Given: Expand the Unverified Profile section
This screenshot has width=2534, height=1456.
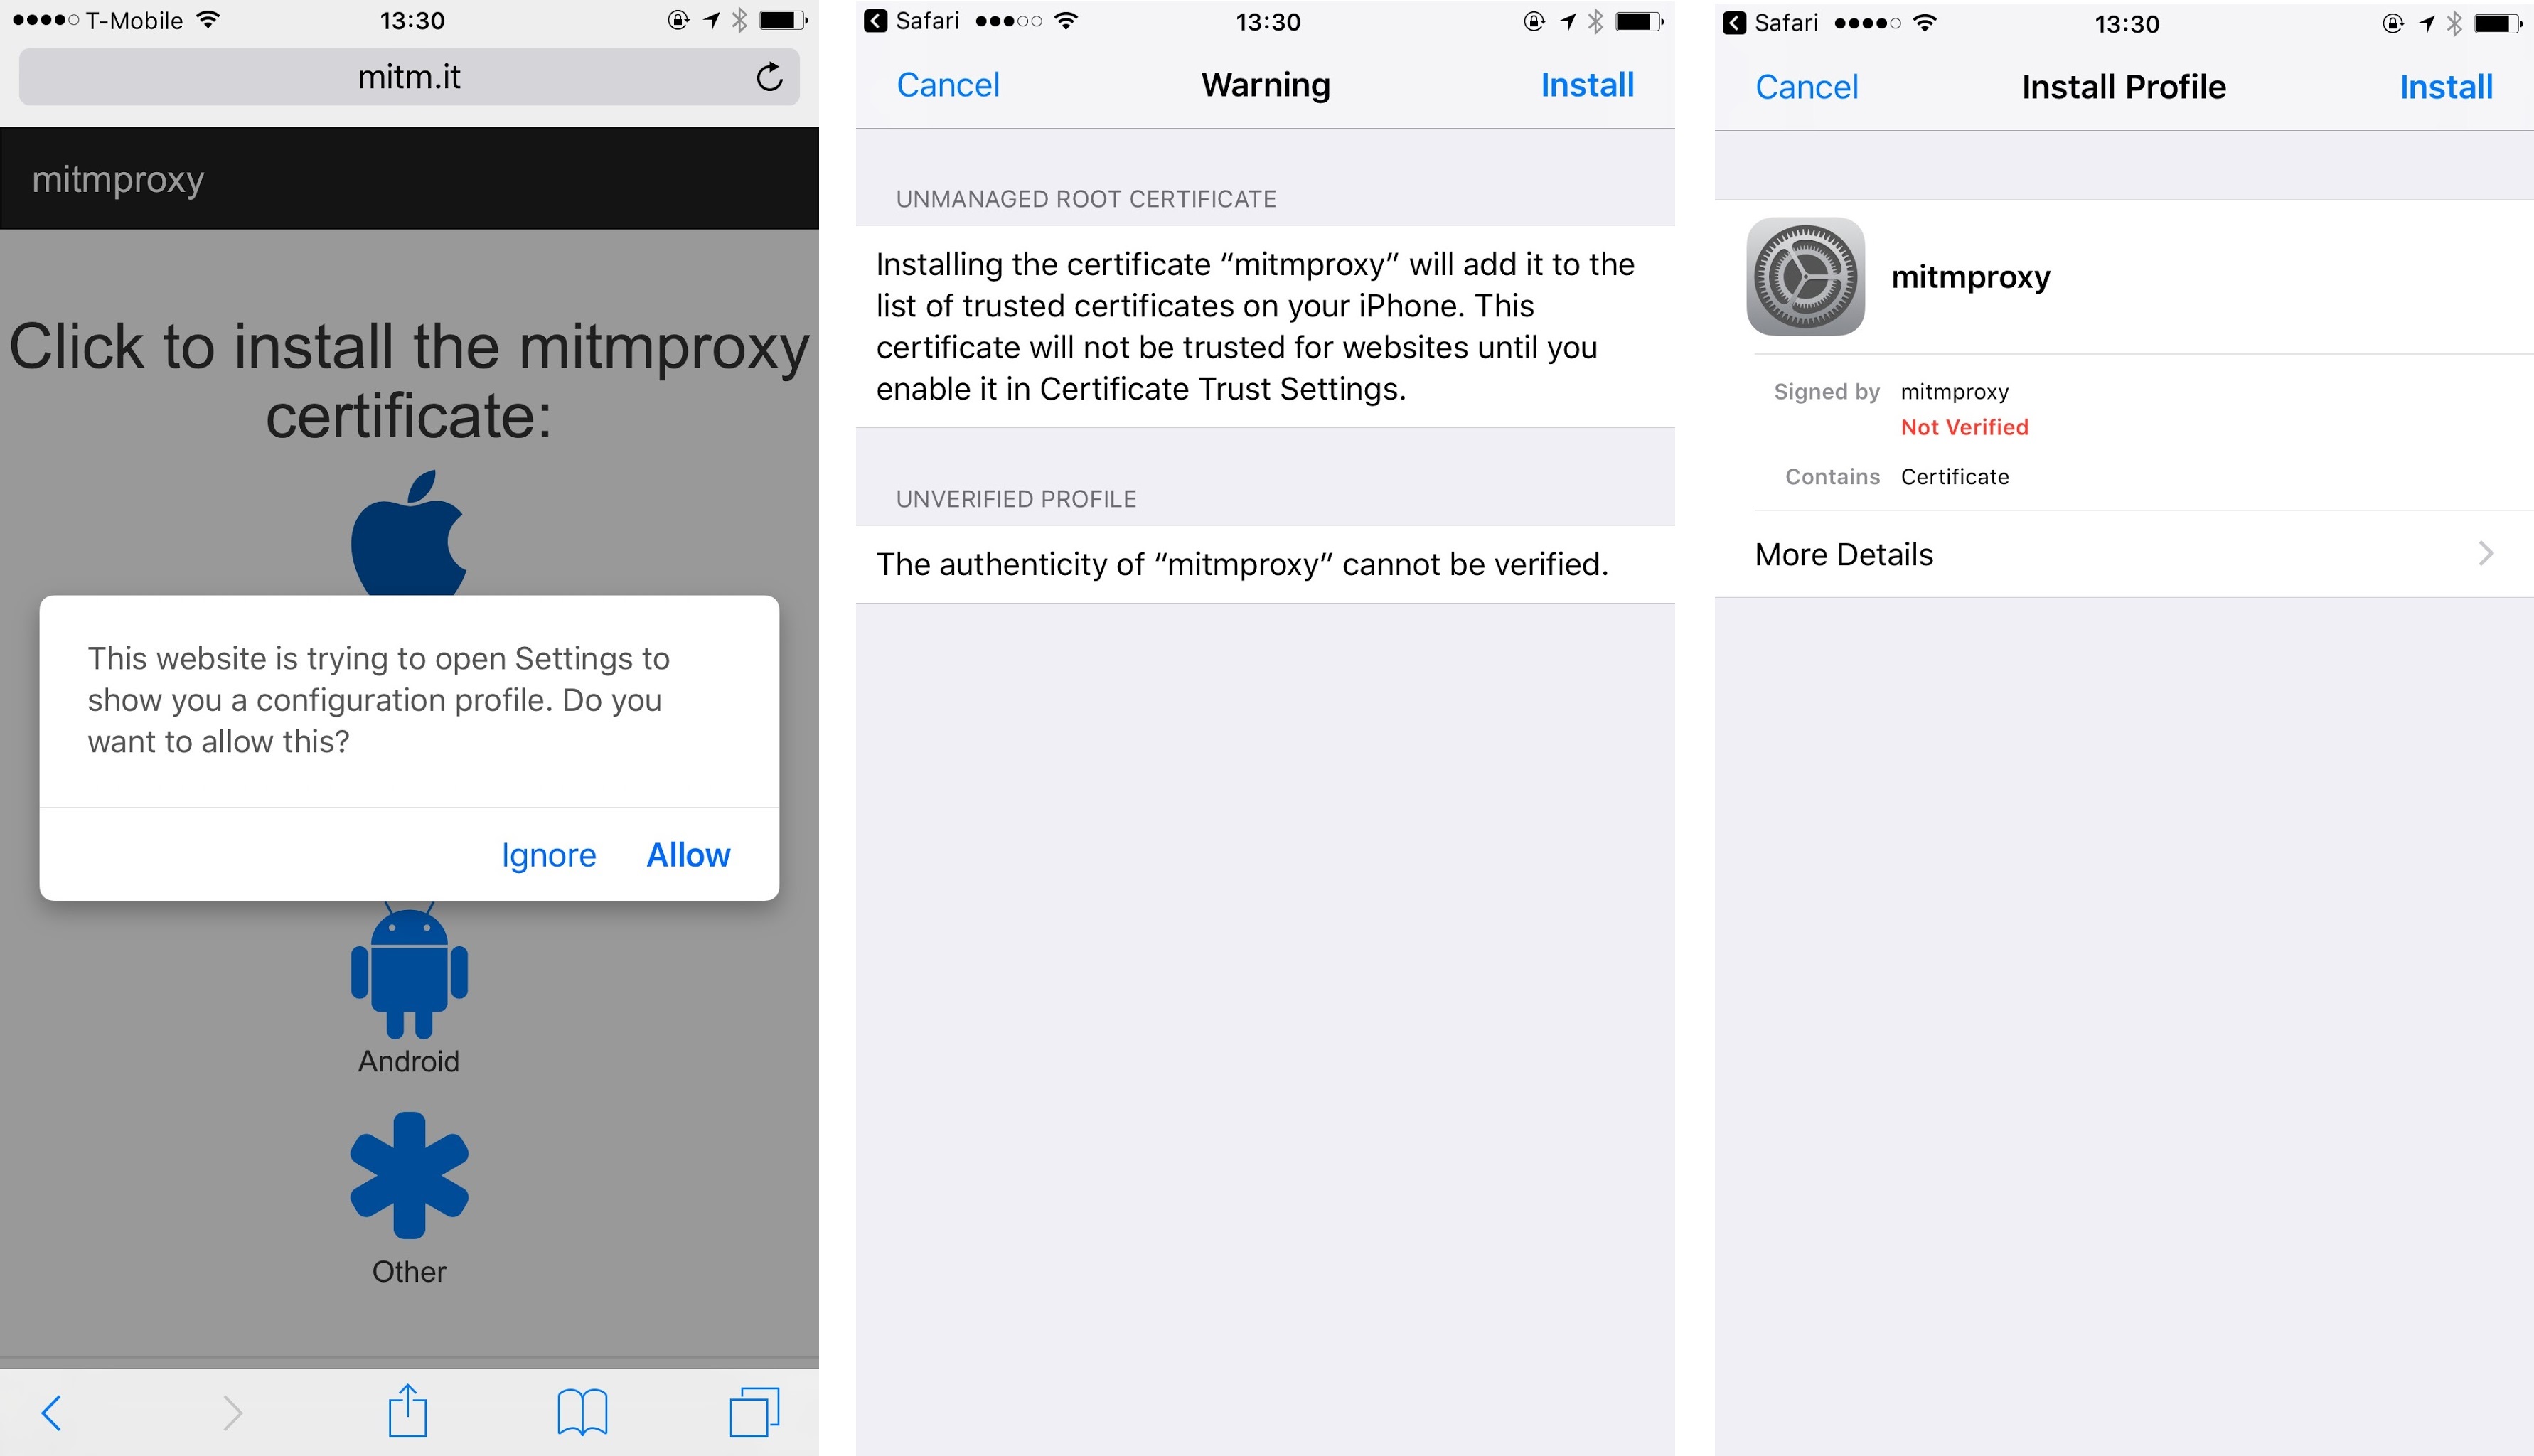Looking at the screenshot, I should (x=1267, y=498).
